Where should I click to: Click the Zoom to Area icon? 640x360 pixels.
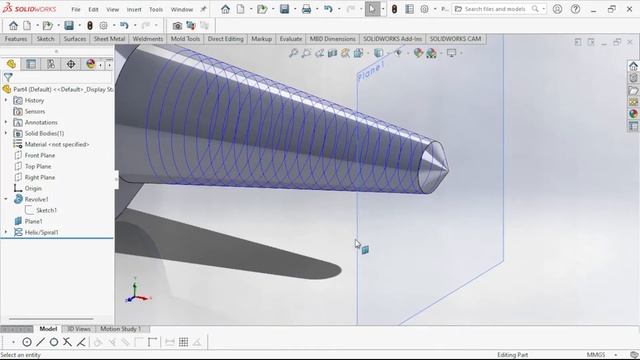(306, 53)
